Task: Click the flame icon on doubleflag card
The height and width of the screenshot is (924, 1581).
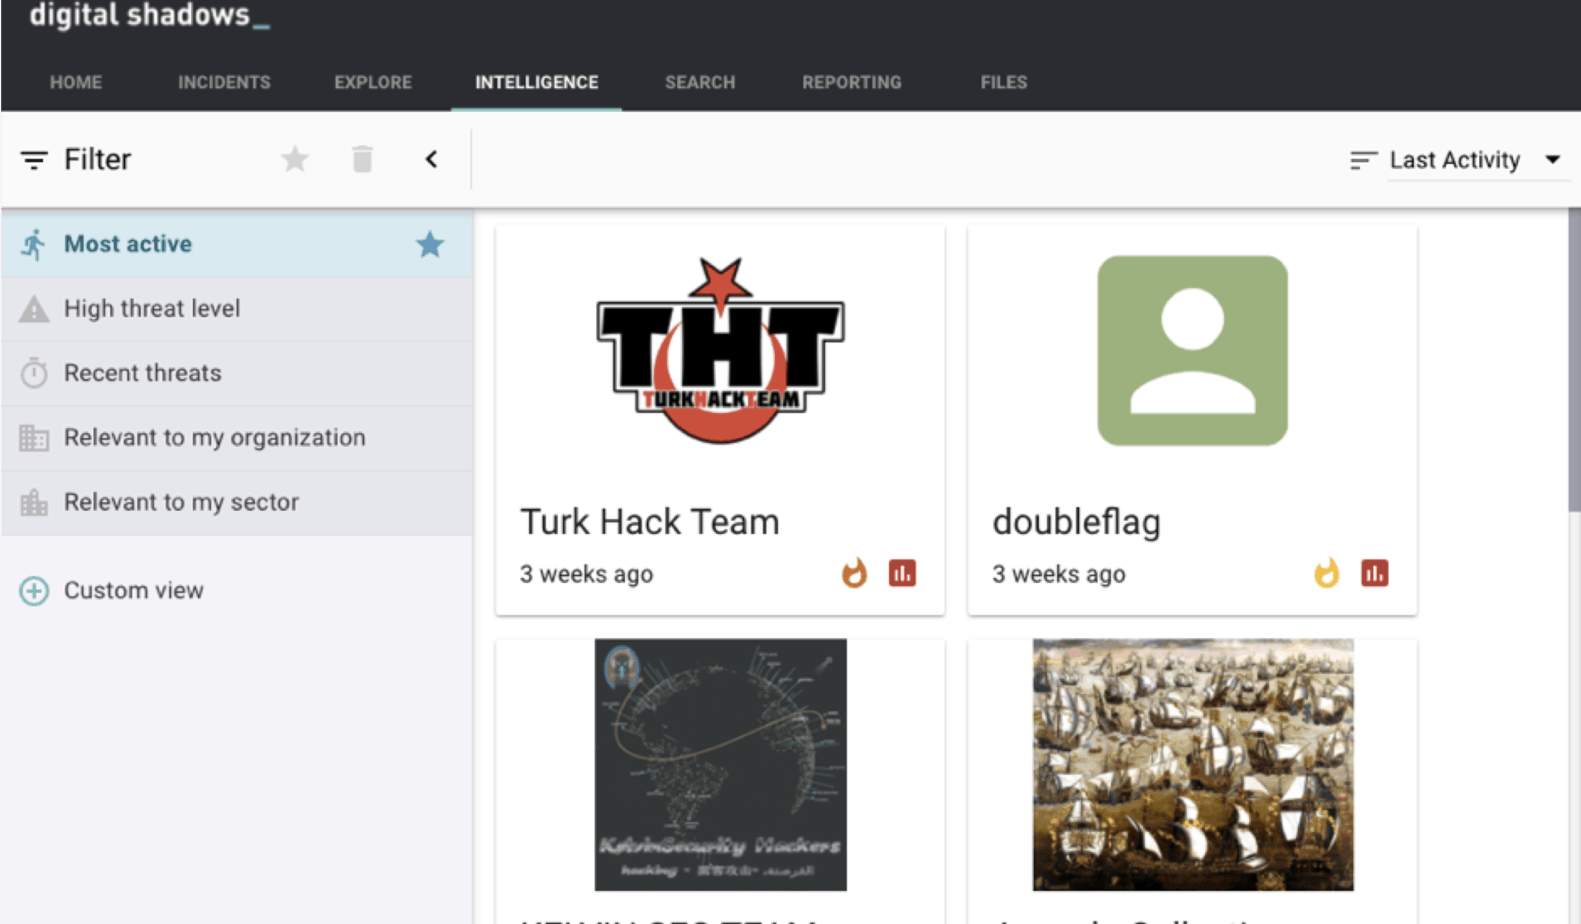Action: coord(1327,573)
